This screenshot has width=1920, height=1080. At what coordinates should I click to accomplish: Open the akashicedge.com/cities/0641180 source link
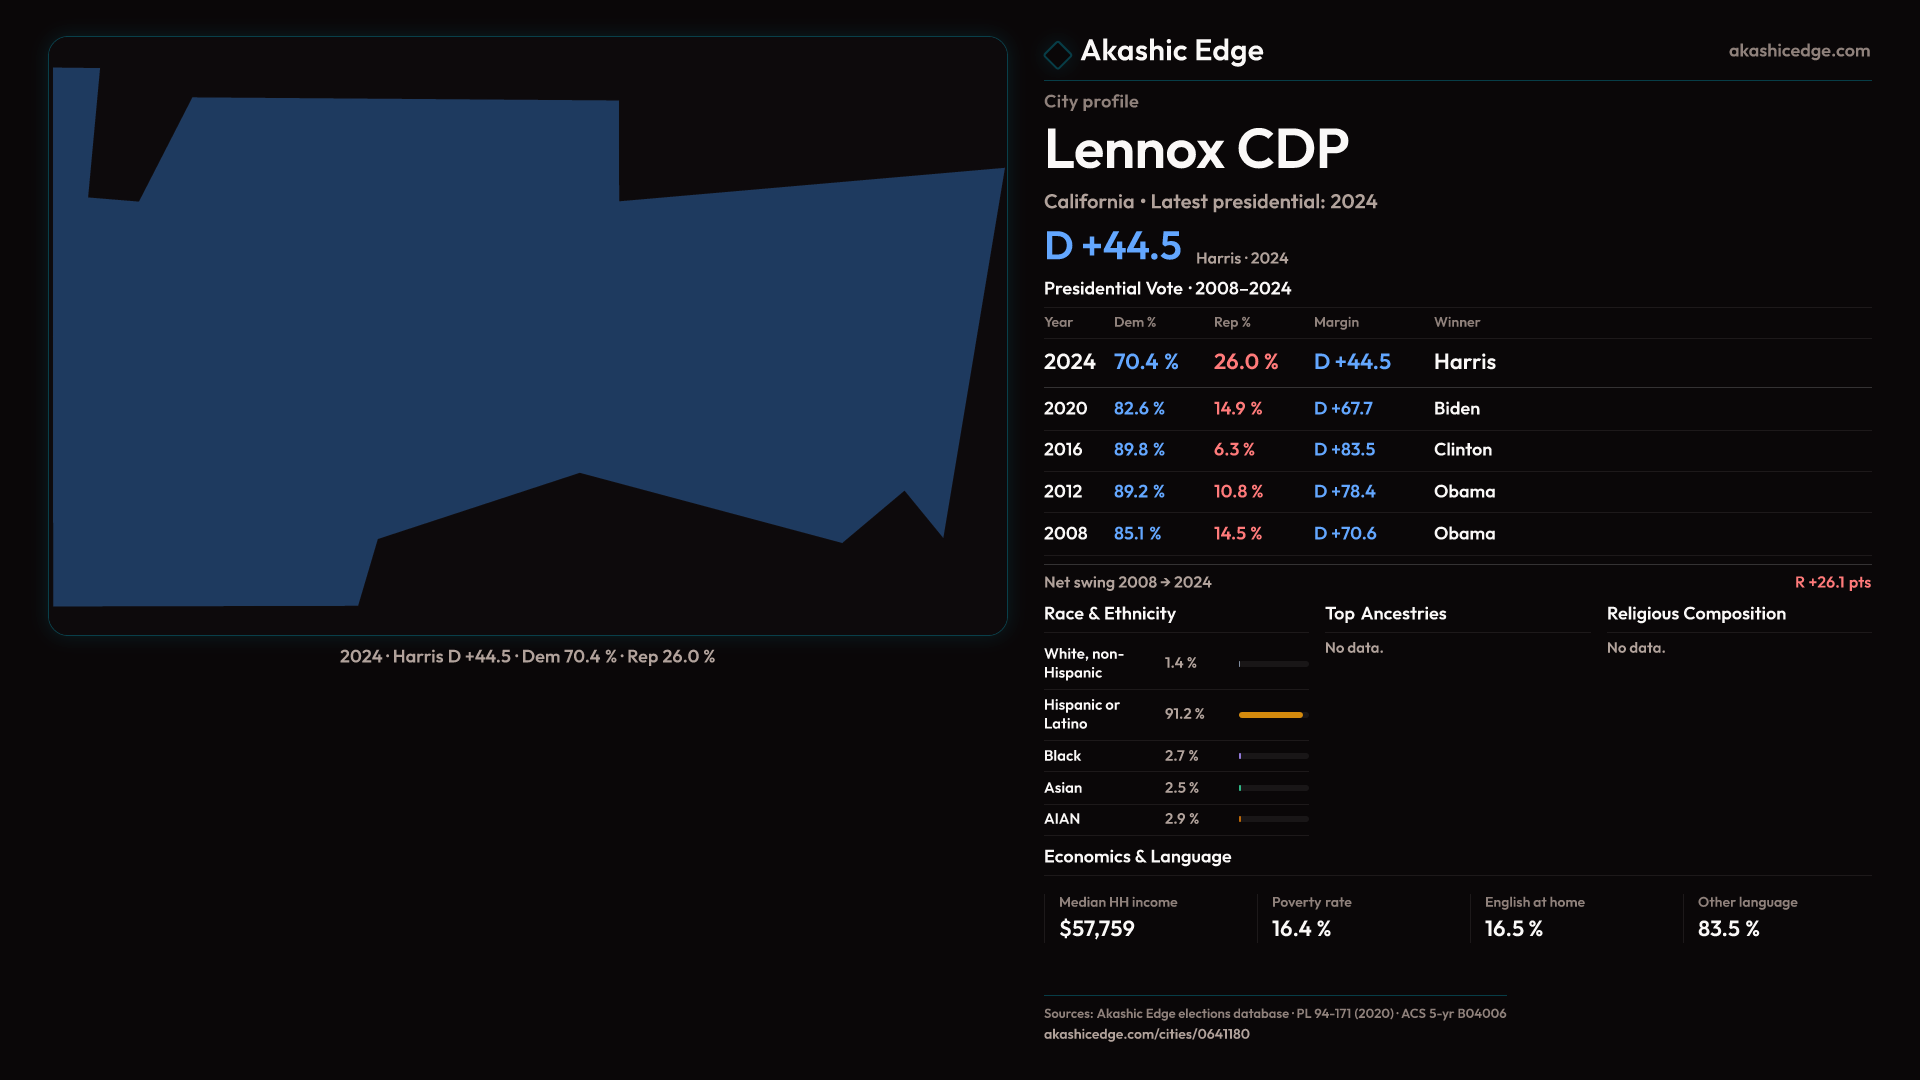click(x=1146, y=1034)
